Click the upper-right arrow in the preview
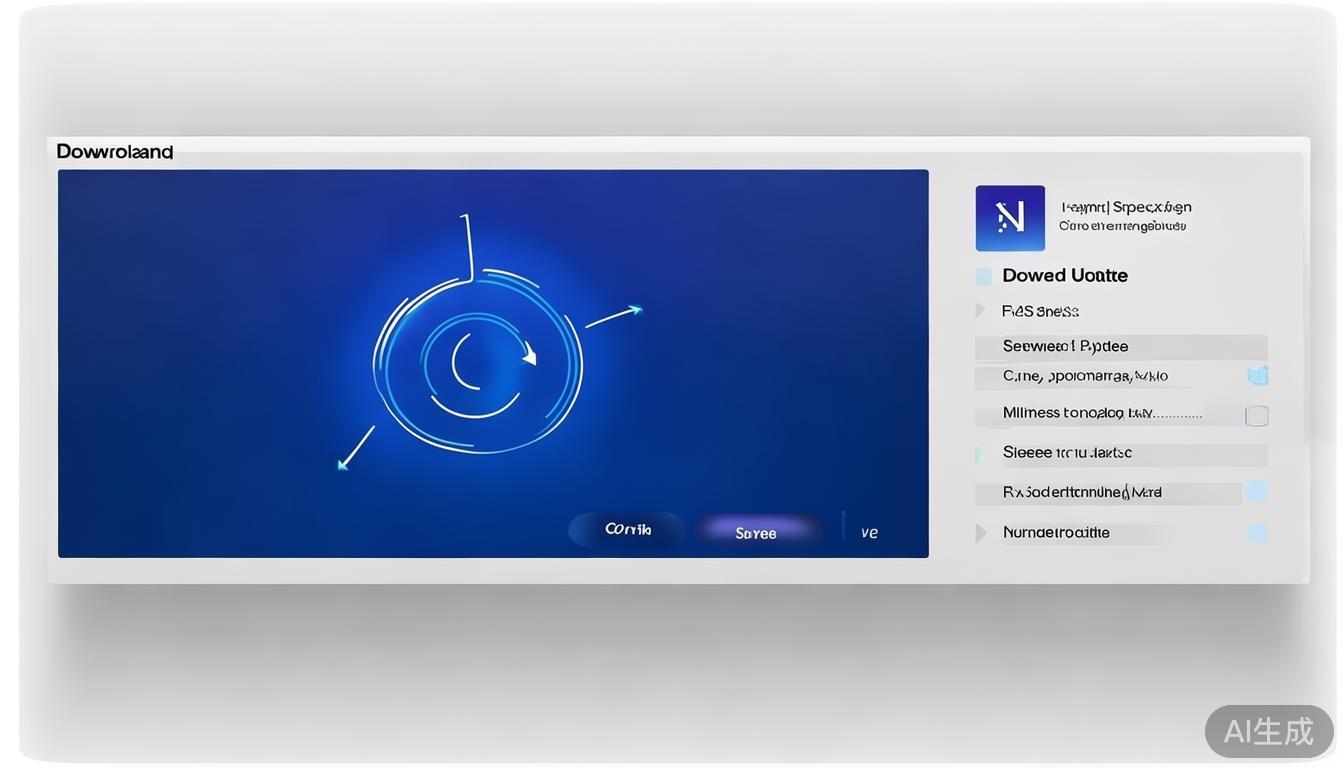The image size is (1344, 768). click(614, 316)
